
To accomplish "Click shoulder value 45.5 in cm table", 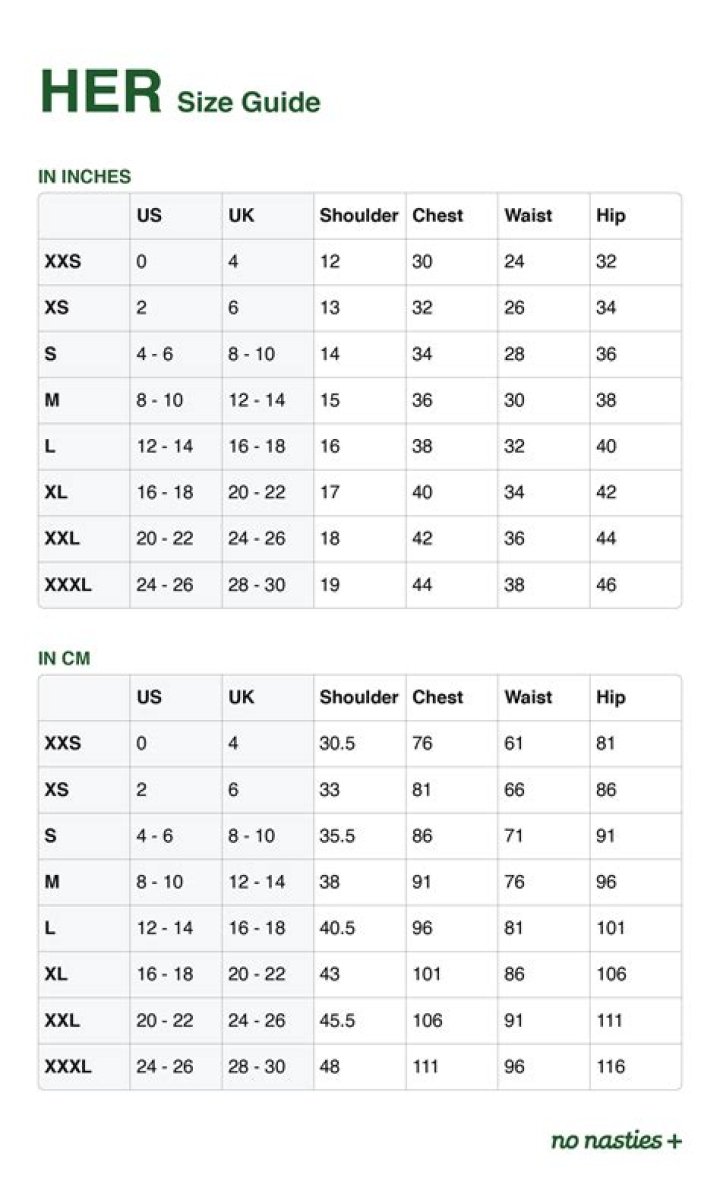I will (x=337, y=1020).
